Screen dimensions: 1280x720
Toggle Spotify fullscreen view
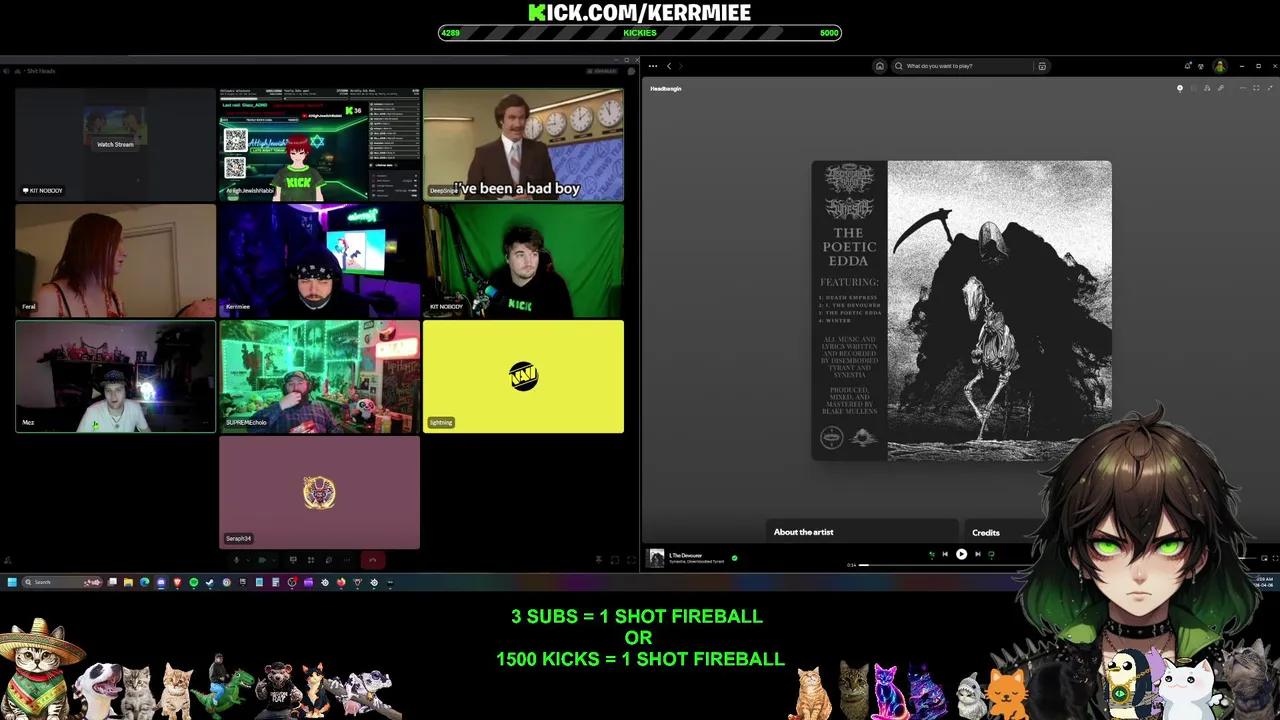1275,558
